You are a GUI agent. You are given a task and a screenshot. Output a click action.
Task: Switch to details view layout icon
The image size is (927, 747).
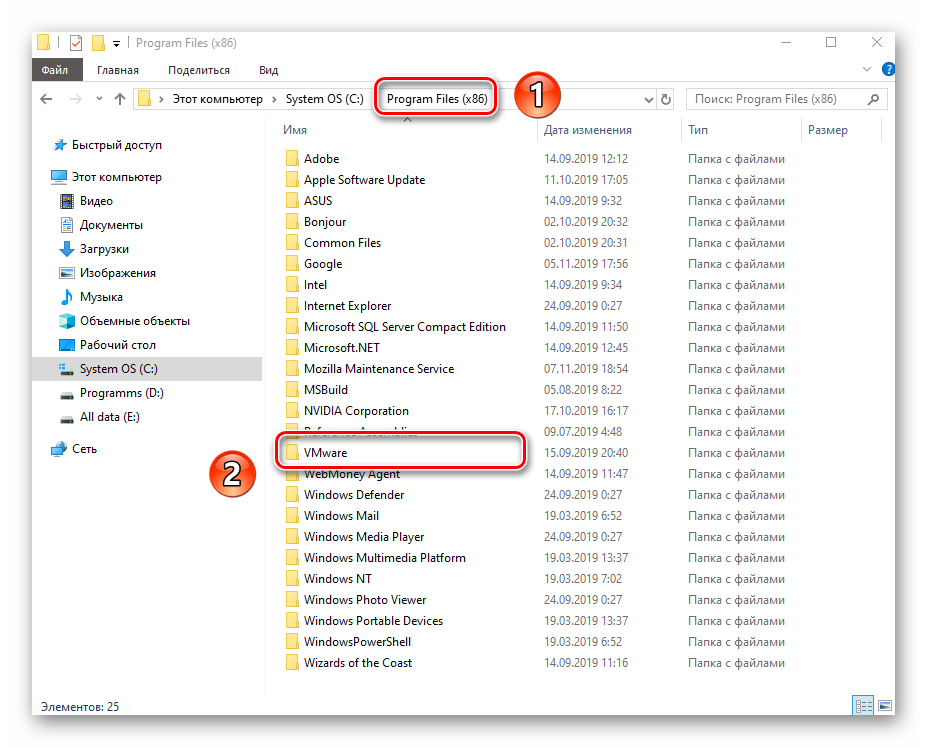(861, 706)
